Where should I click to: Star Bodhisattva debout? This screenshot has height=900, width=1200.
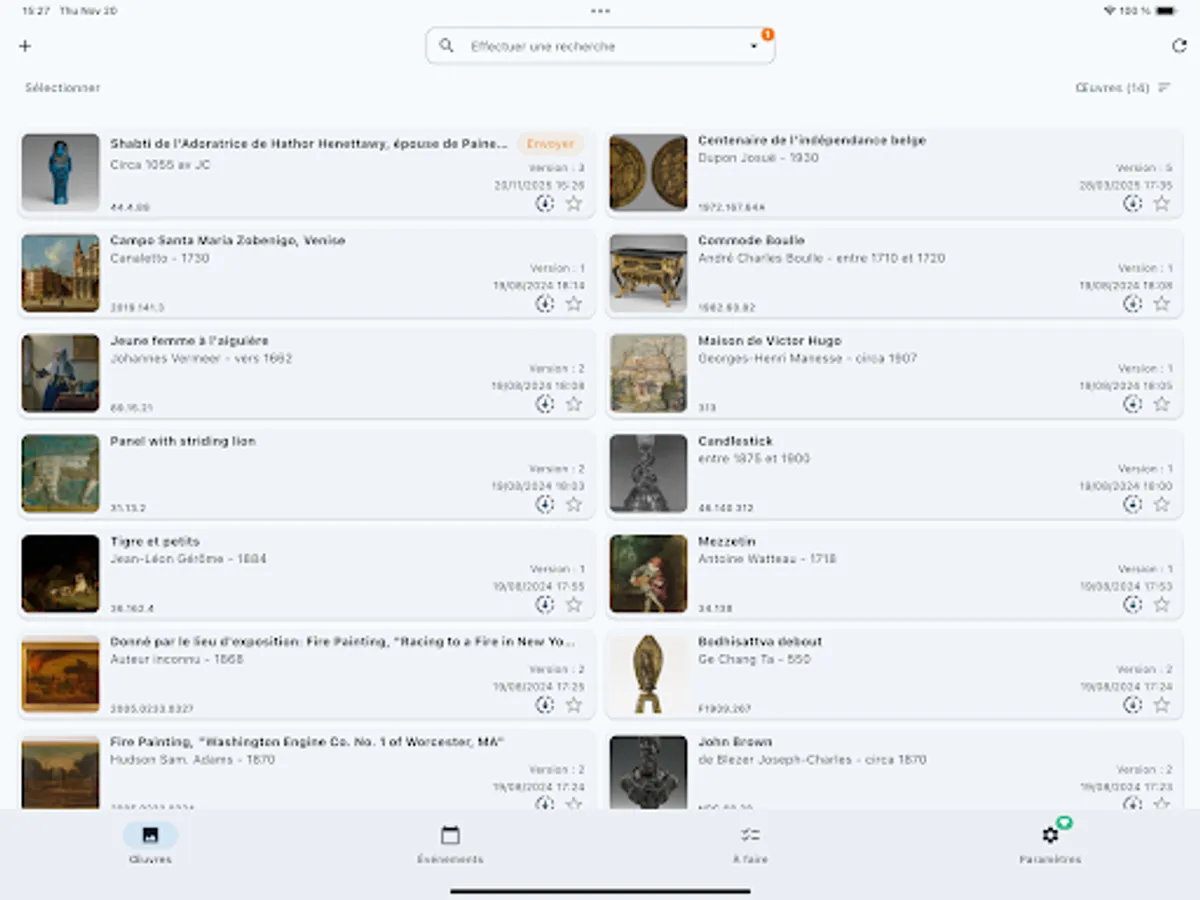1162,705
